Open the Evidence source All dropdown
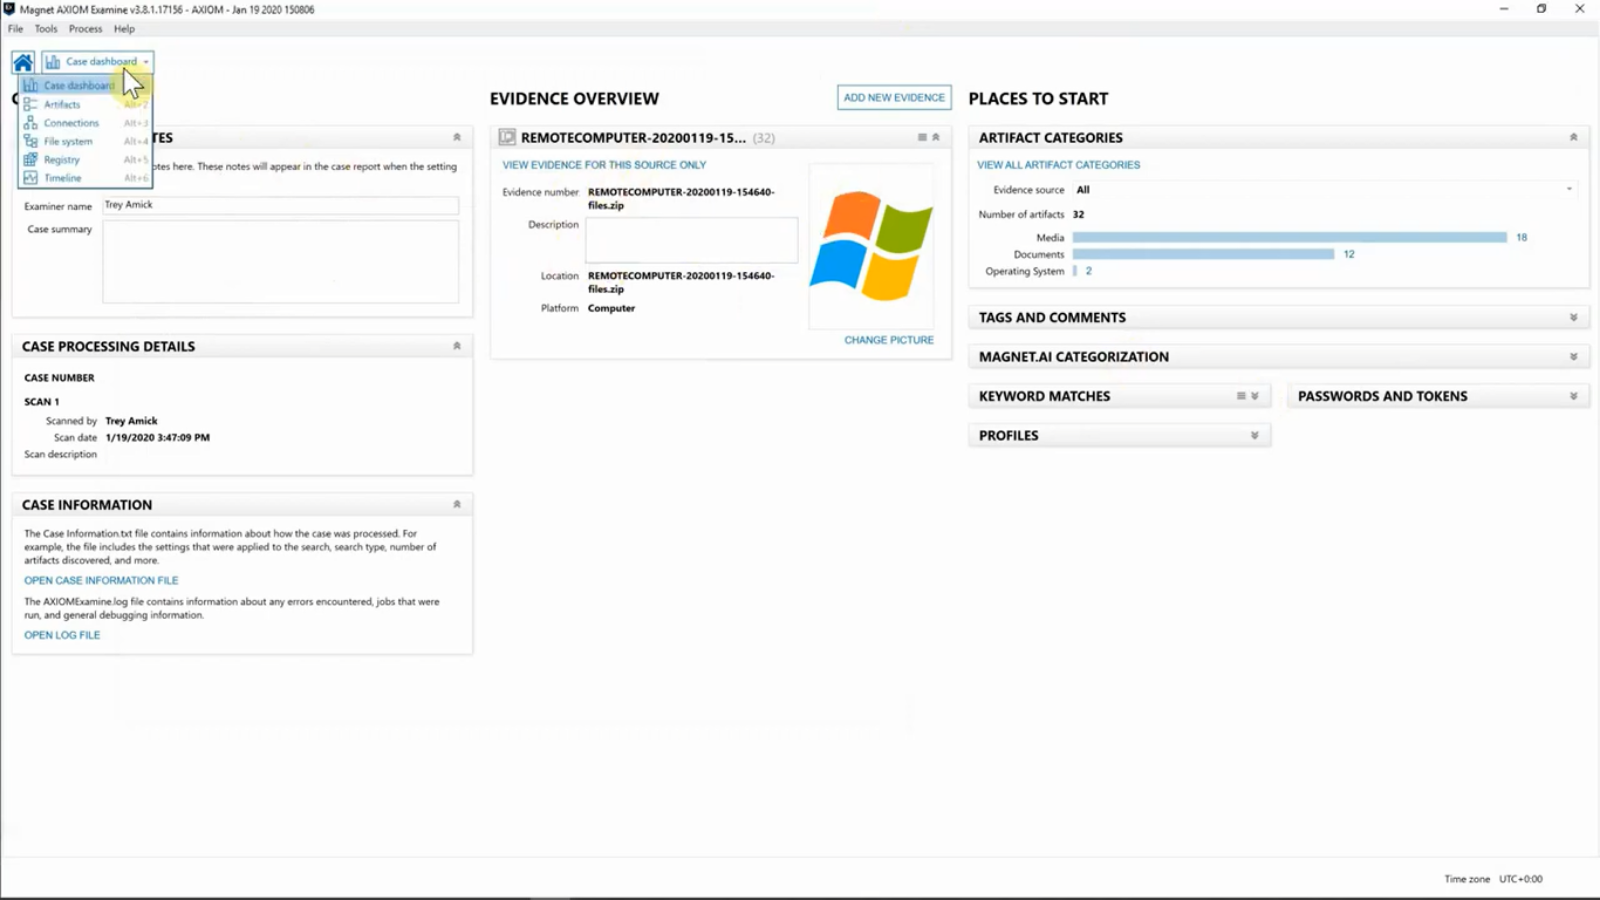Image resolution: width=1600 pixels, height=900 pixels. coord(1324,190)
